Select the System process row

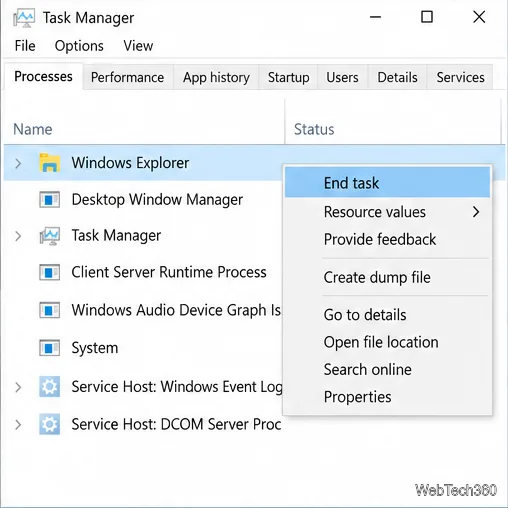click(143, 348)
